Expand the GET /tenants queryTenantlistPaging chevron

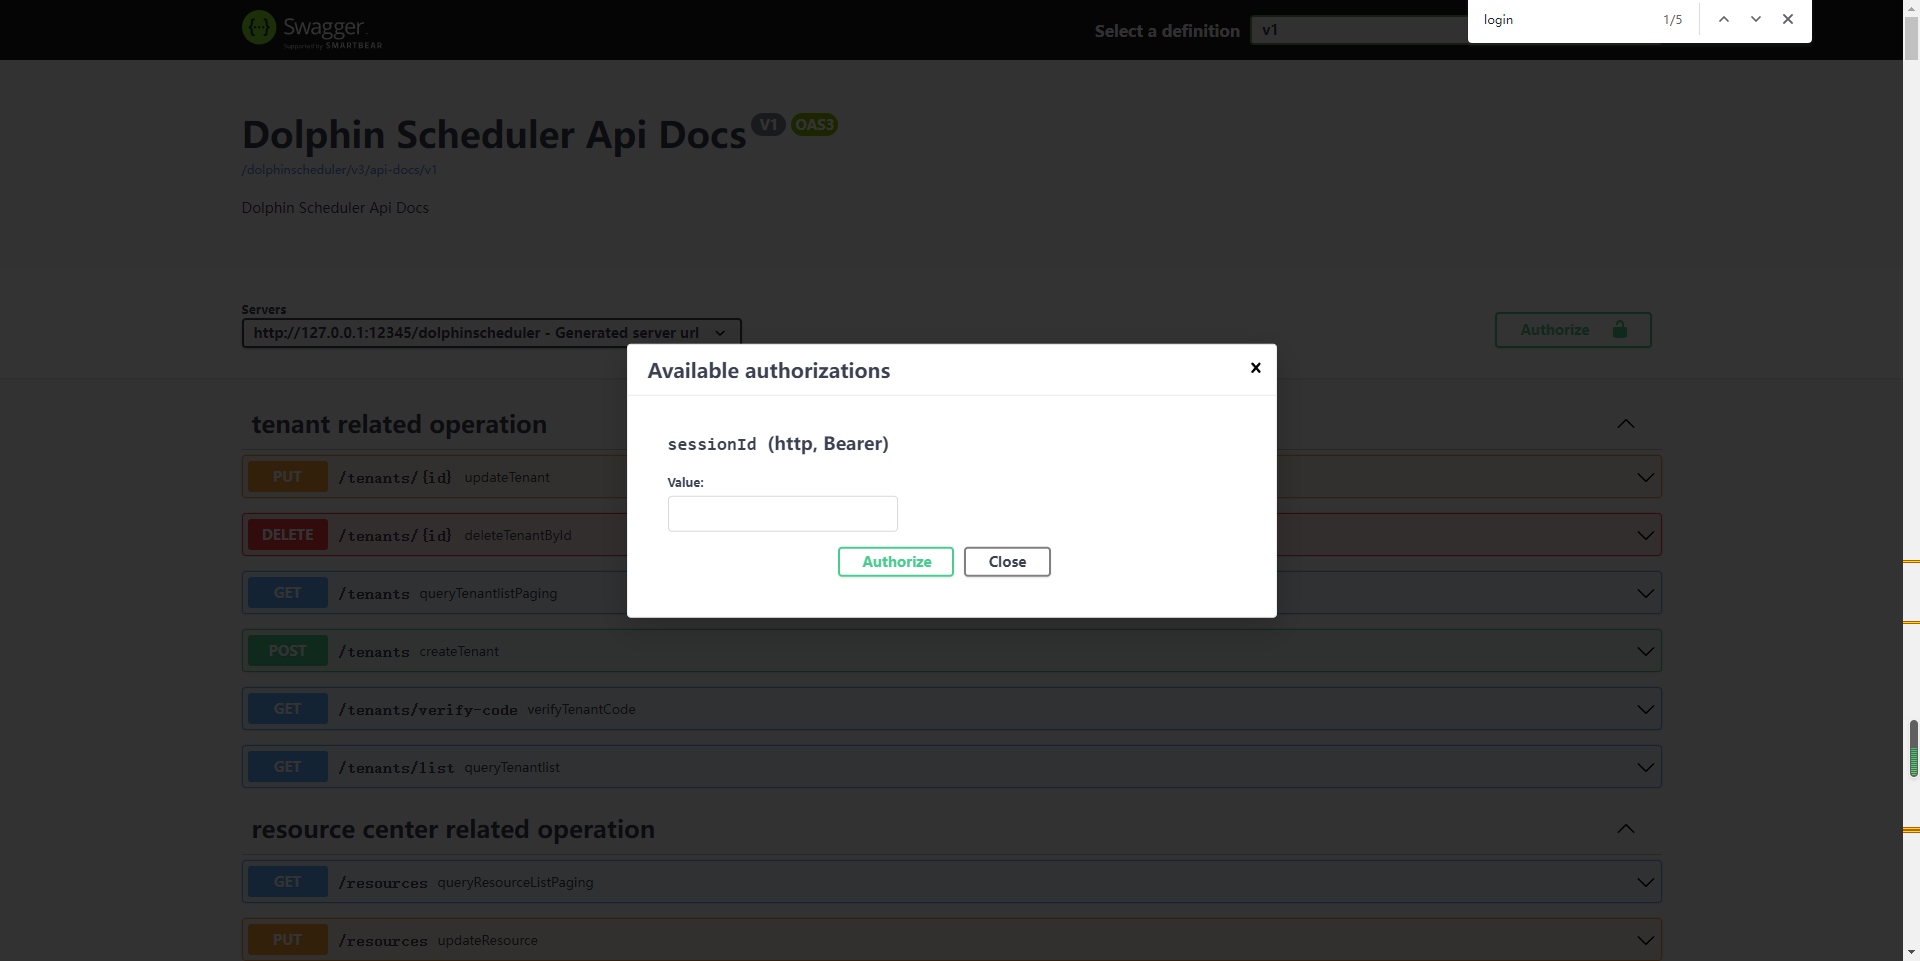pyautogui.click(x=1645, y=593)
